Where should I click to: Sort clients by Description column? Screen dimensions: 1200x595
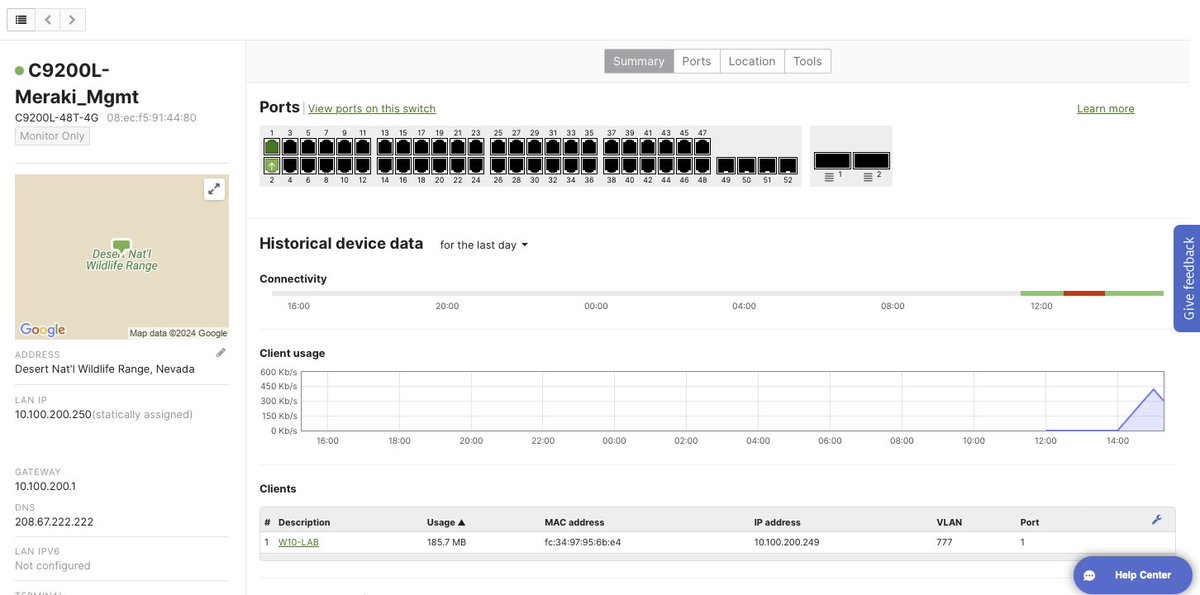tap(304, 522)
